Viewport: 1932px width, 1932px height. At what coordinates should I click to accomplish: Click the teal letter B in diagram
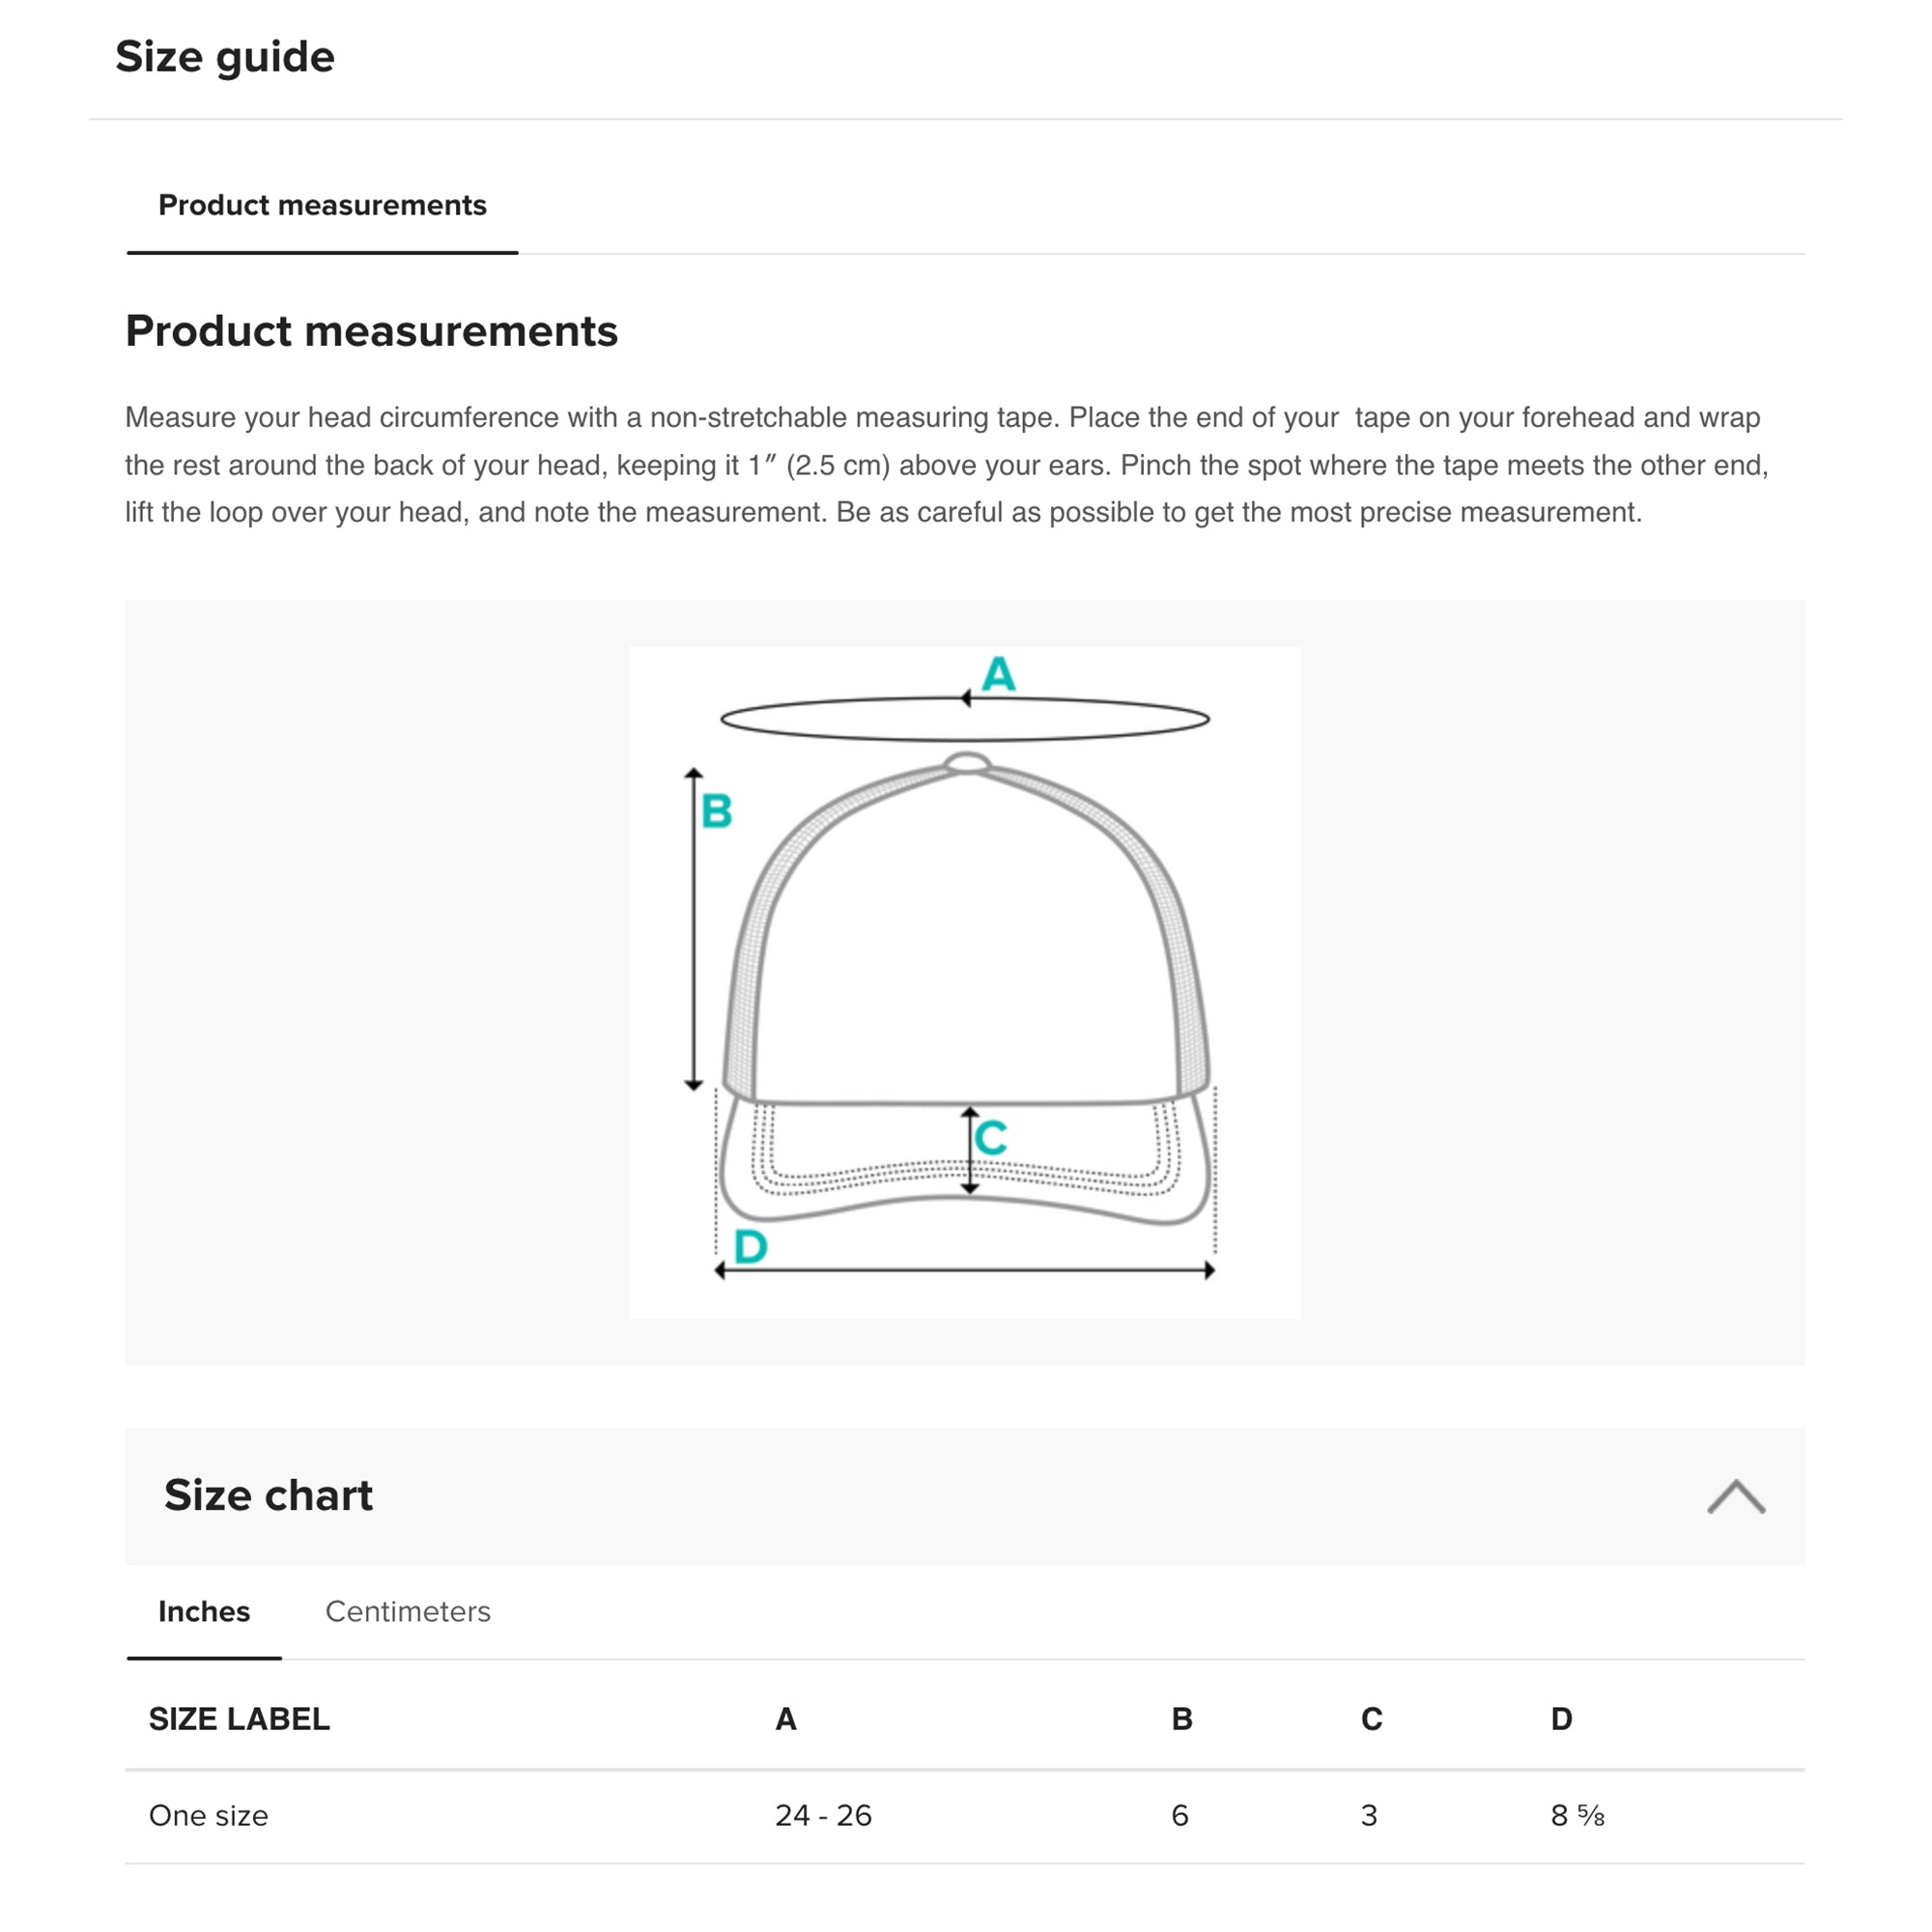pyautogui.click(x=717, y=811)
